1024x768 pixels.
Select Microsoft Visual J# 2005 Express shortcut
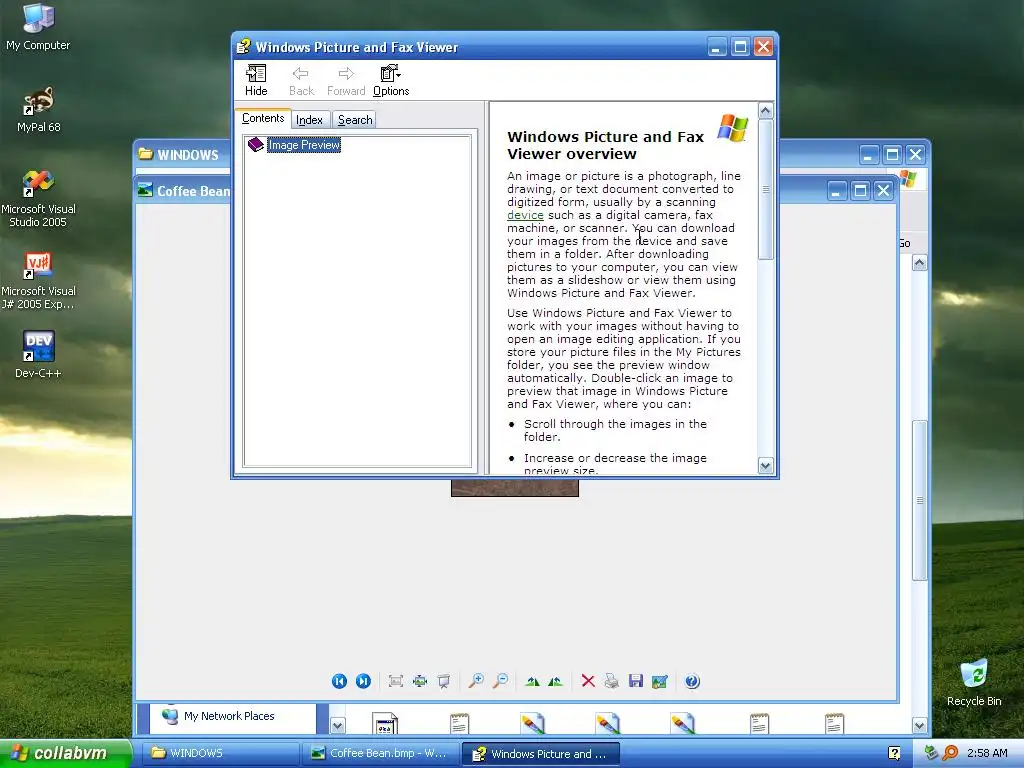click(x=38, y=281)
